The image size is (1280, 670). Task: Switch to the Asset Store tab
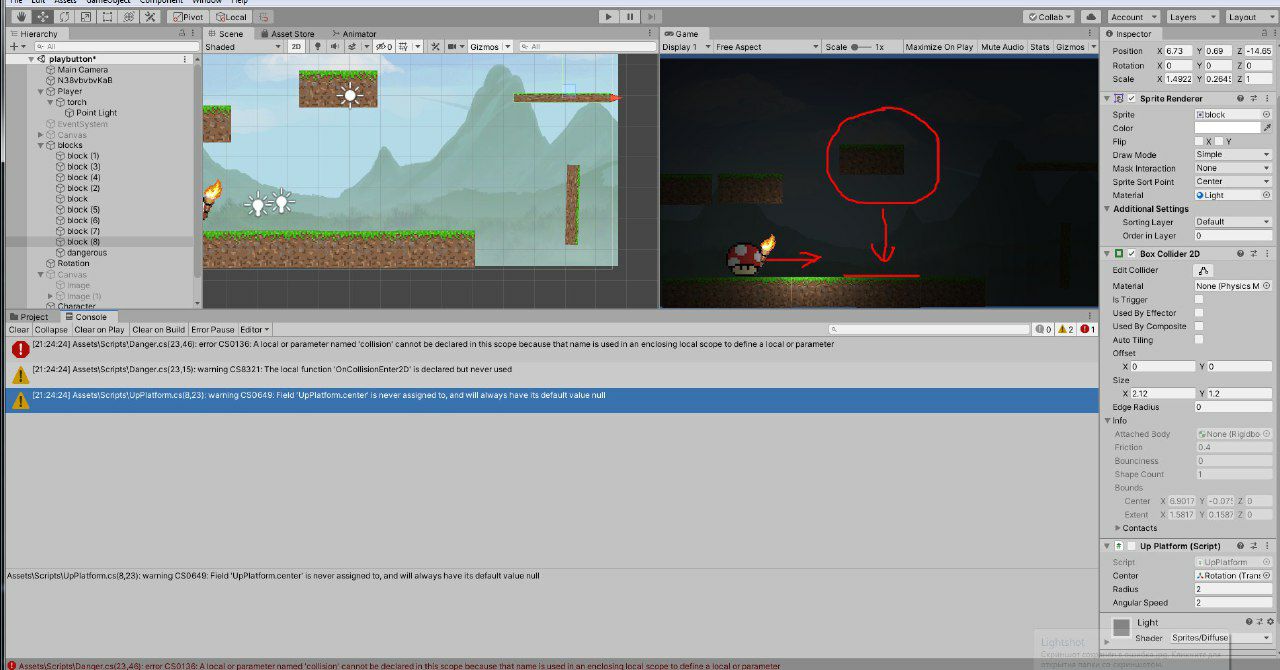pyautogui.click(x=288, y=34)
